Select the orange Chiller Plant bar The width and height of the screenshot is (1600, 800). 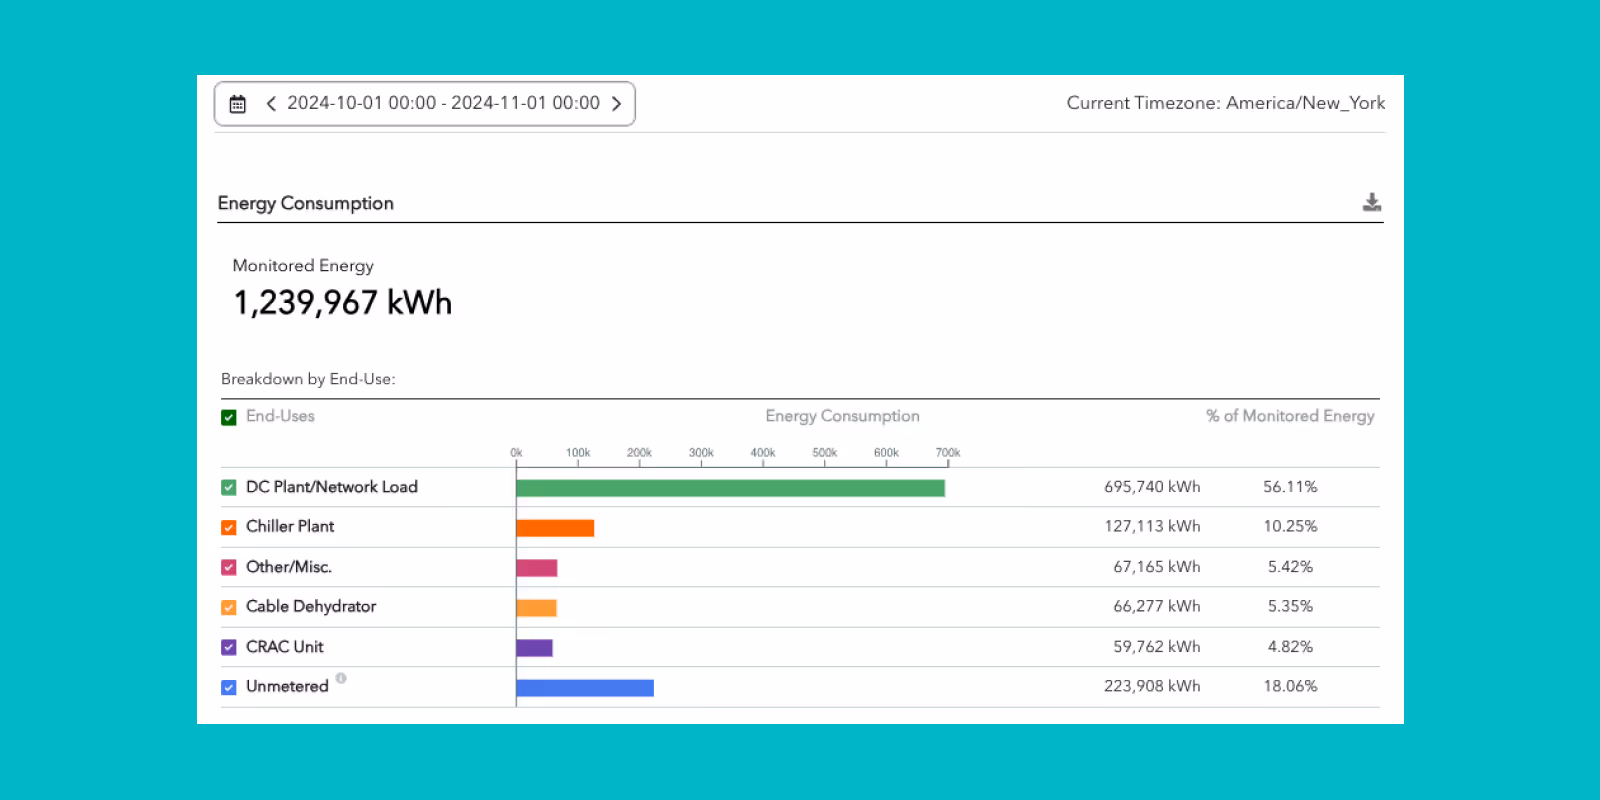tap(555, 528)
